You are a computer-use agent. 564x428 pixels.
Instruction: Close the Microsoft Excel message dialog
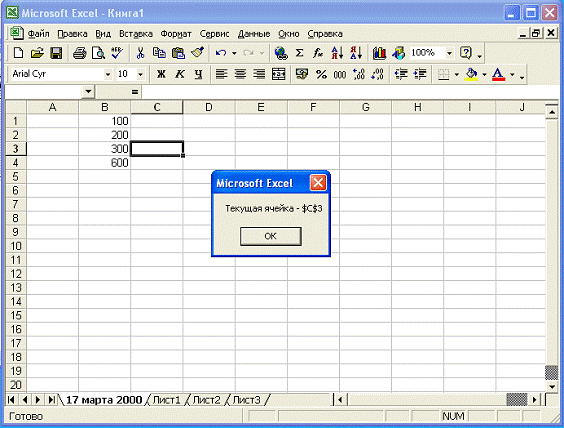(x=318, y=183)
